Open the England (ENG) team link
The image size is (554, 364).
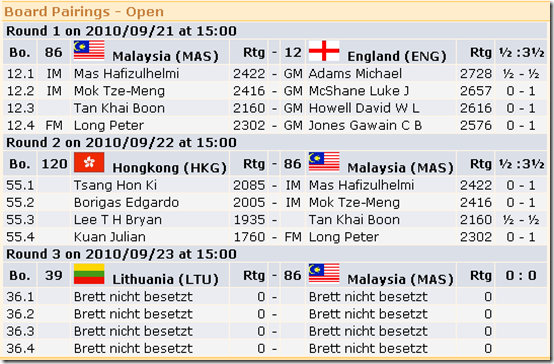(x=397, y=56)
